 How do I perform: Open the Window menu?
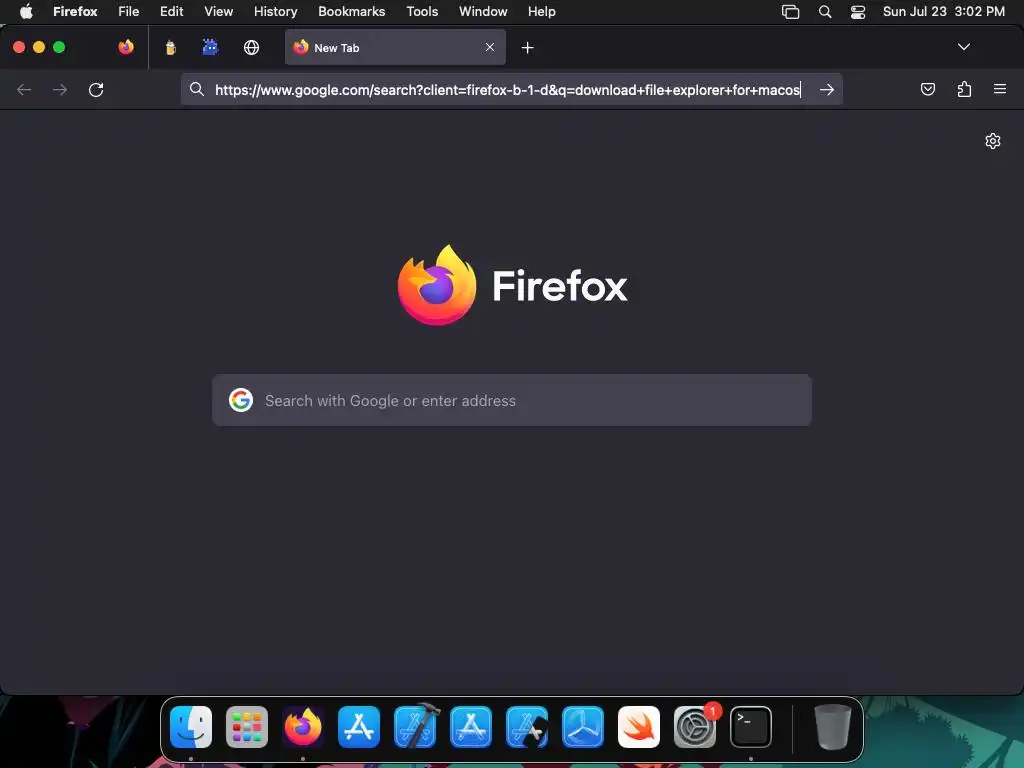click(x=483, y=11)
